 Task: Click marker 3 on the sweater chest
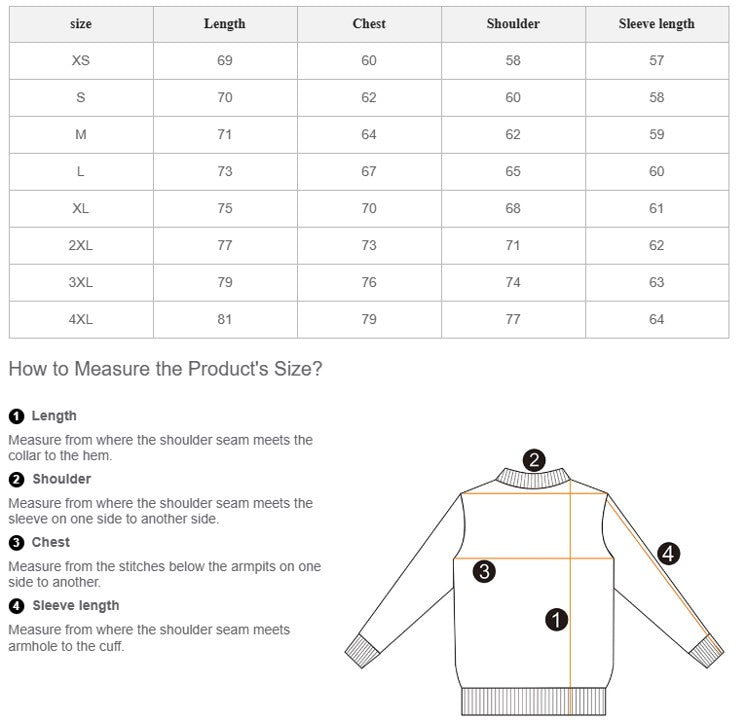tap(484, 572)
